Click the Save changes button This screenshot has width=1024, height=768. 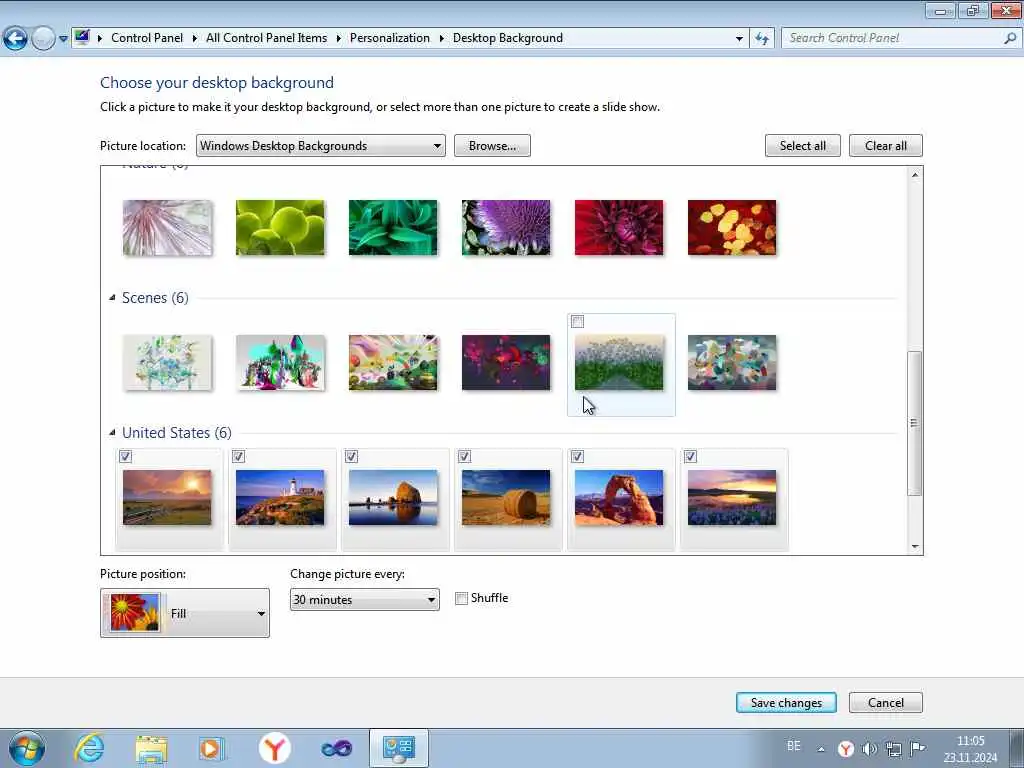786,703
